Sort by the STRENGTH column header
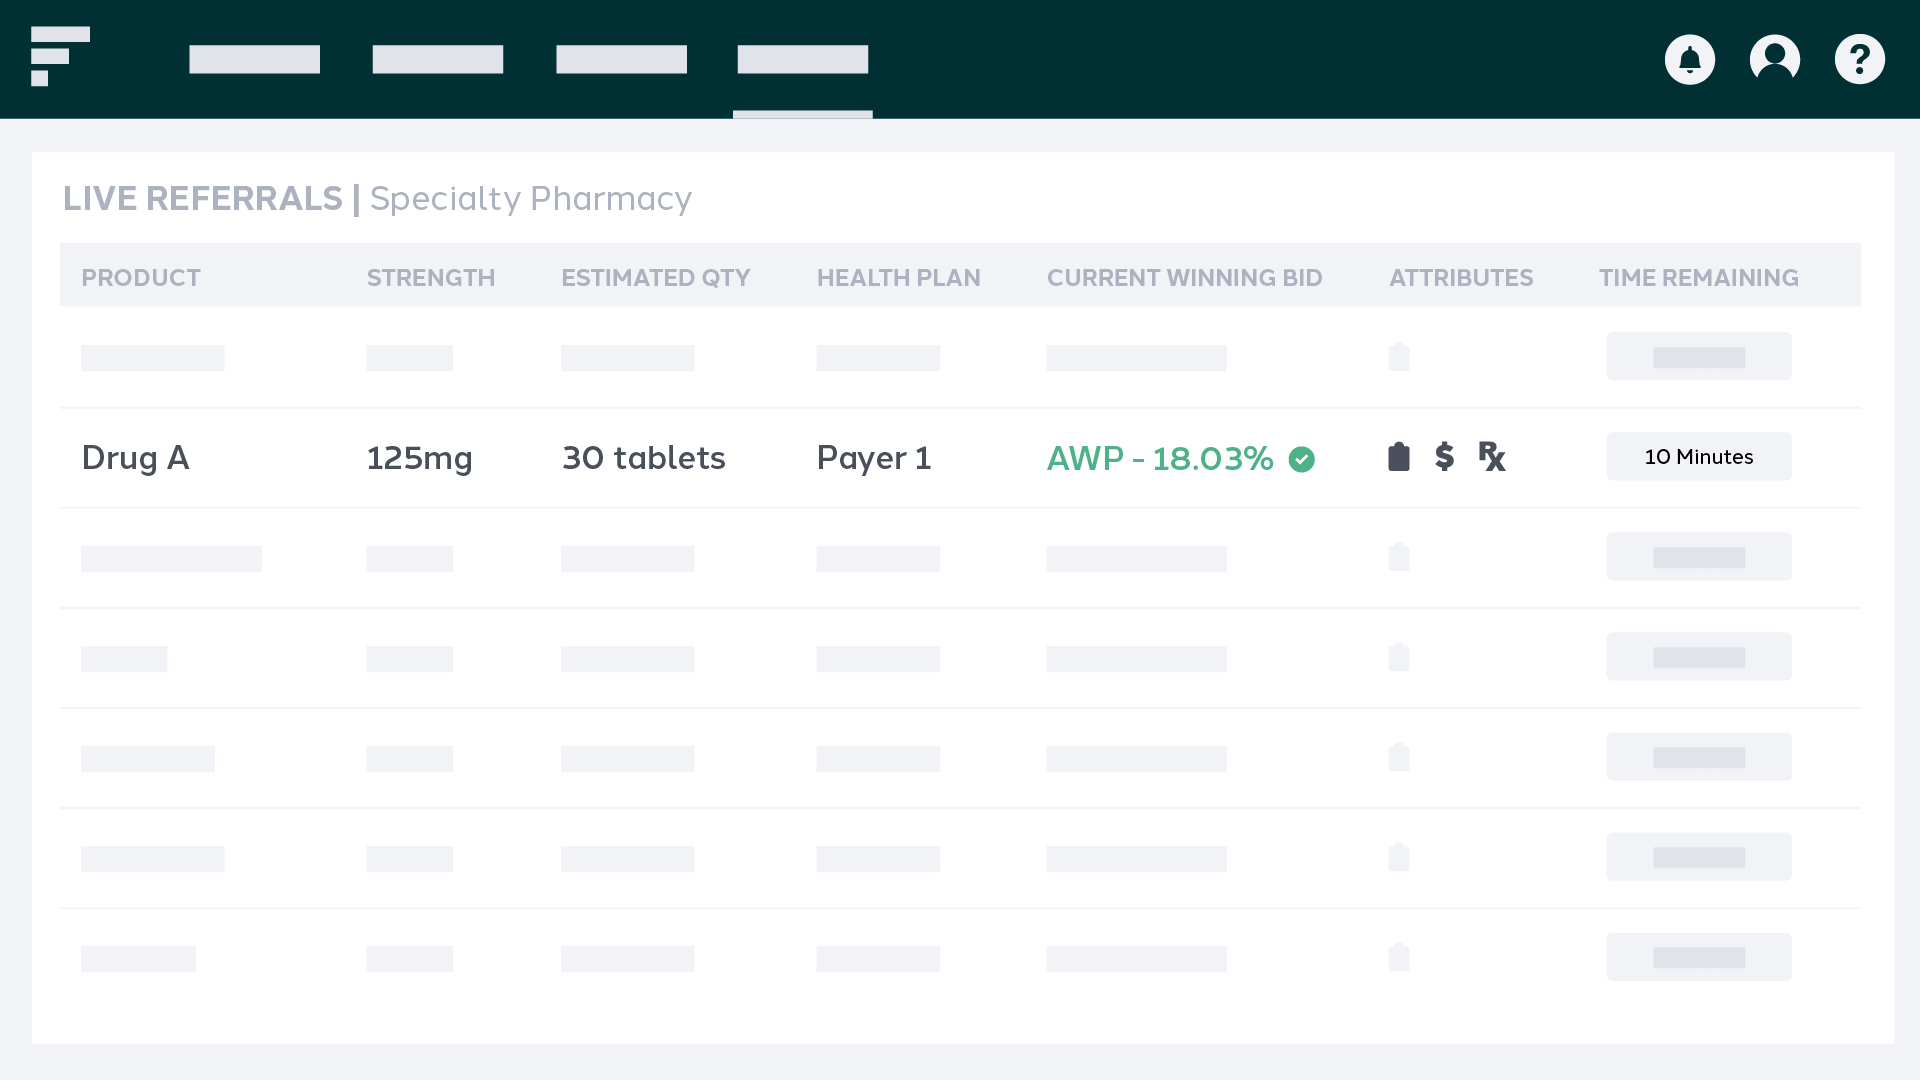The height and width of the screenshot is (1080, 1920). 431,278
